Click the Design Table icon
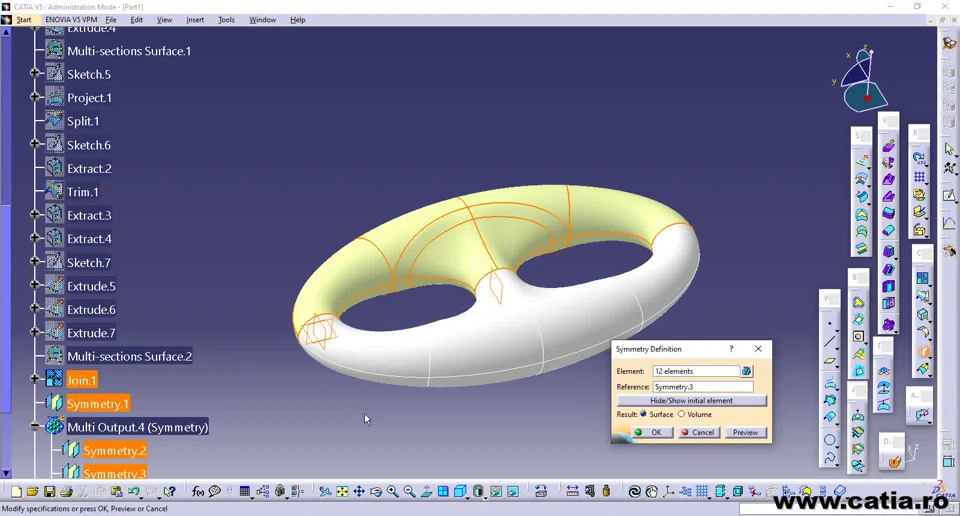This screenshot has height=516, width=960. (245, 492)
